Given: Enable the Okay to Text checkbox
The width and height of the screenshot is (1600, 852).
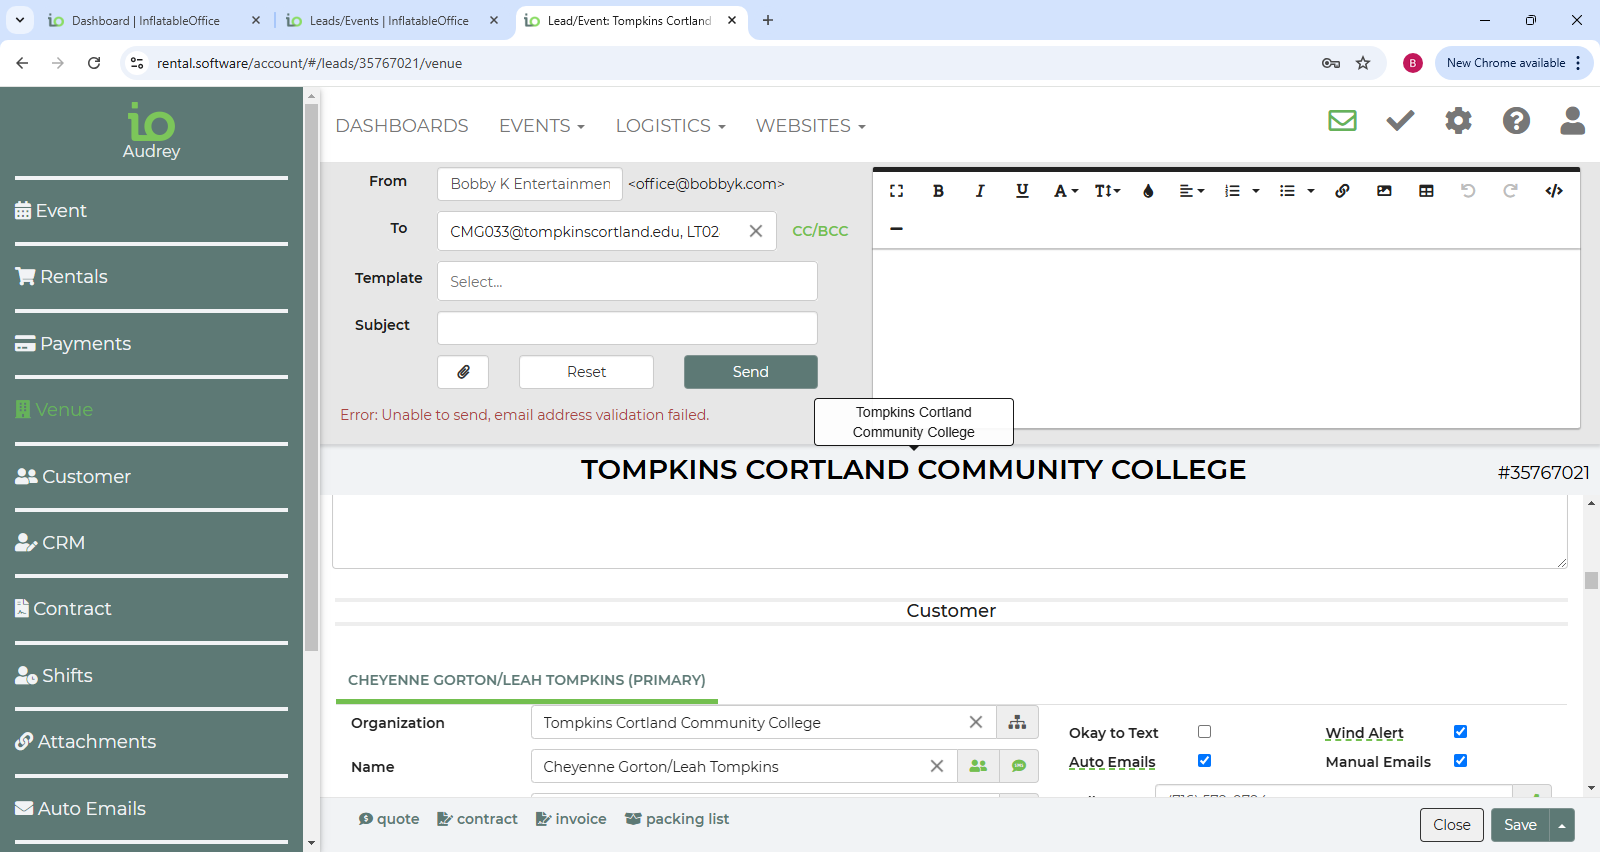Looking at the screenshot, I should 1204,732.
